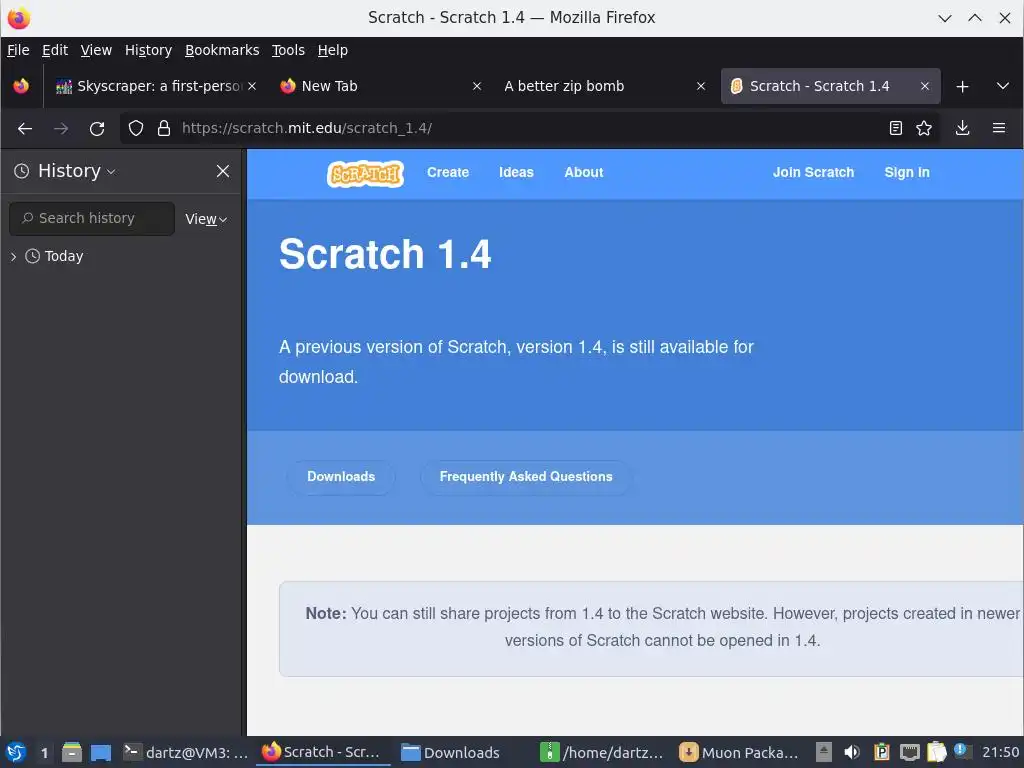
Task: Open the File menu
Action: (x=18, y=50)
